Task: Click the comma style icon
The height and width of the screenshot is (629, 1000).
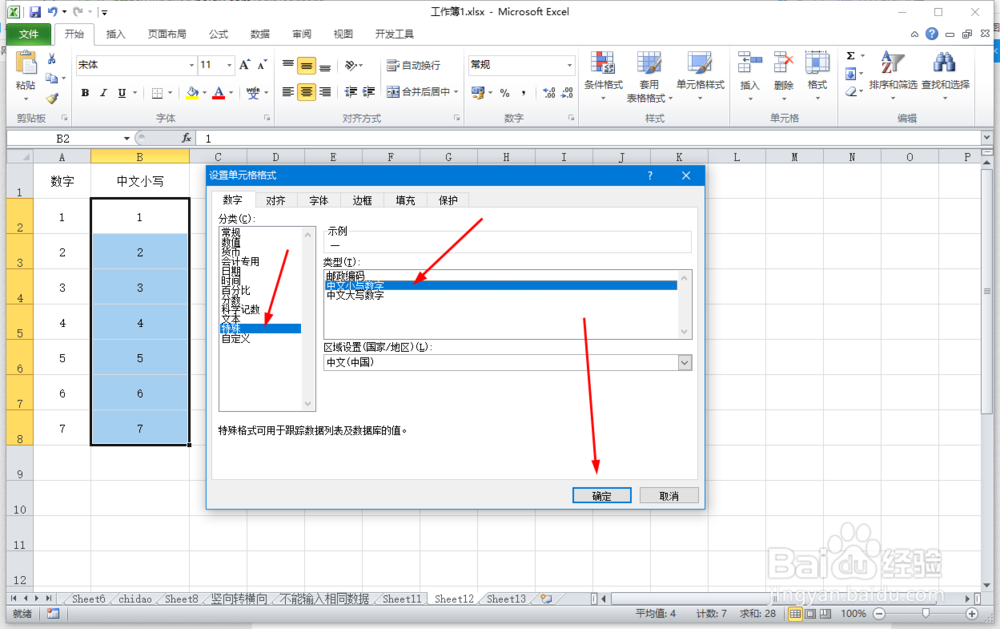Action: pos(523,93)
